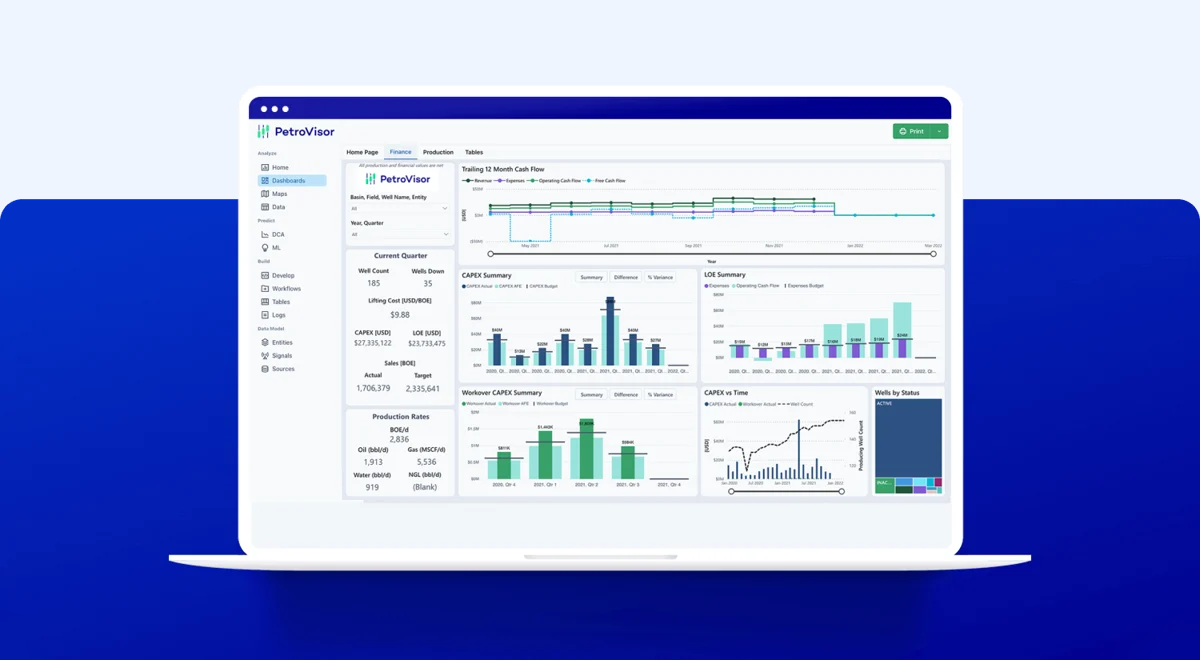Open the ML lightbulb icon
The width and height of the screenshot is (1200, 660).
coord(265,247)
